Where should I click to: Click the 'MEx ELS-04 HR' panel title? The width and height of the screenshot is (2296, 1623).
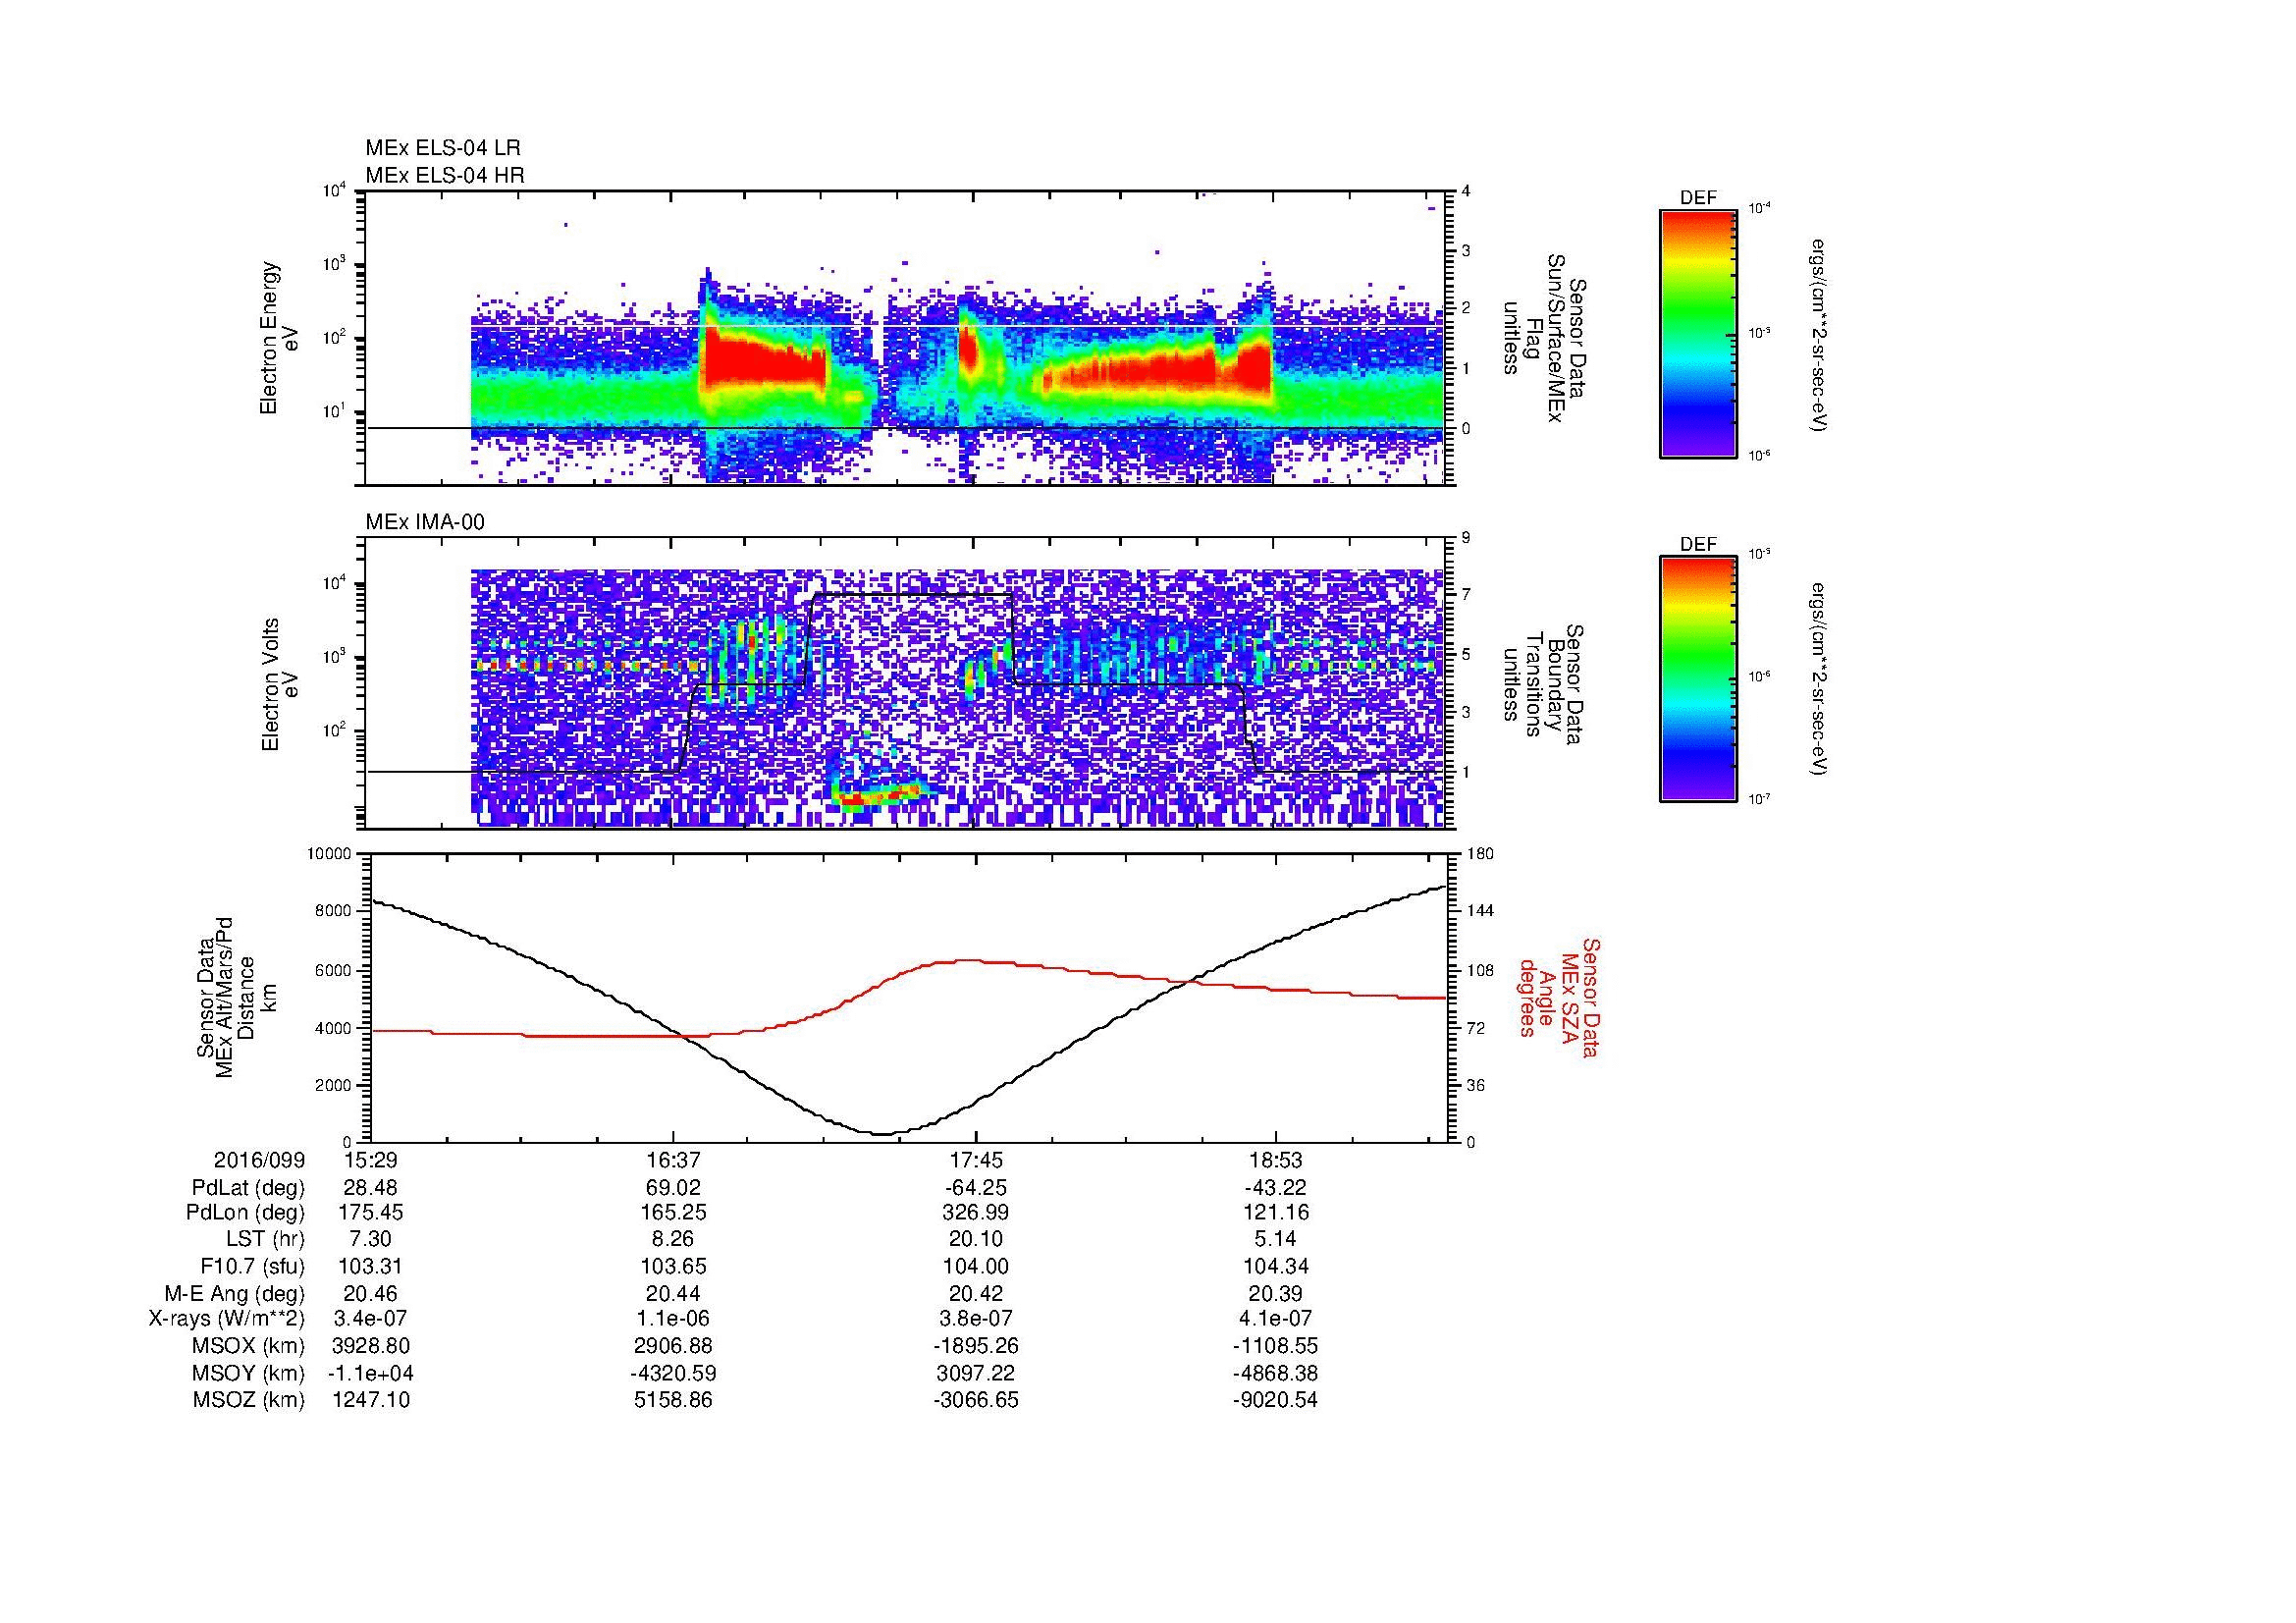tap(445, 176)
